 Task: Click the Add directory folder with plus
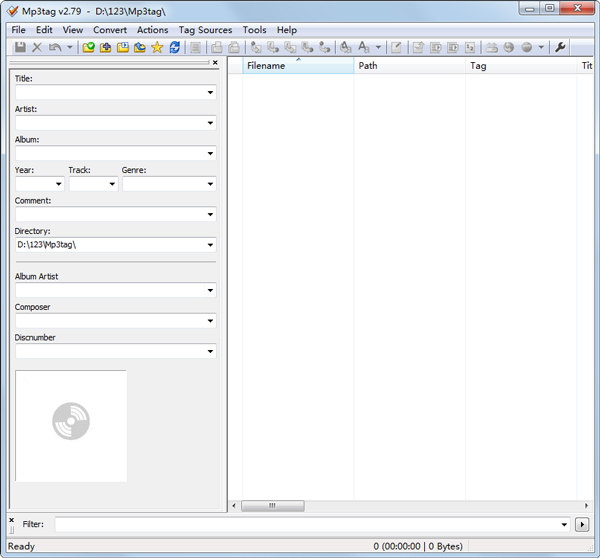[x=106, y=47]
